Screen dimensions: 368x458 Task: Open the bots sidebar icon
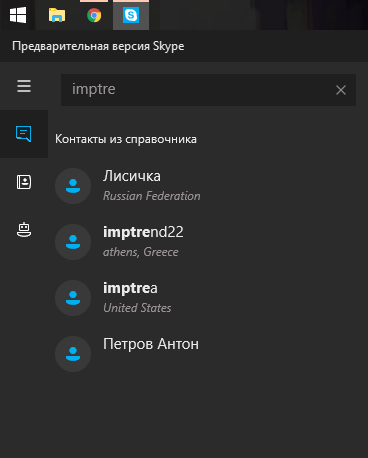[24, 230]
